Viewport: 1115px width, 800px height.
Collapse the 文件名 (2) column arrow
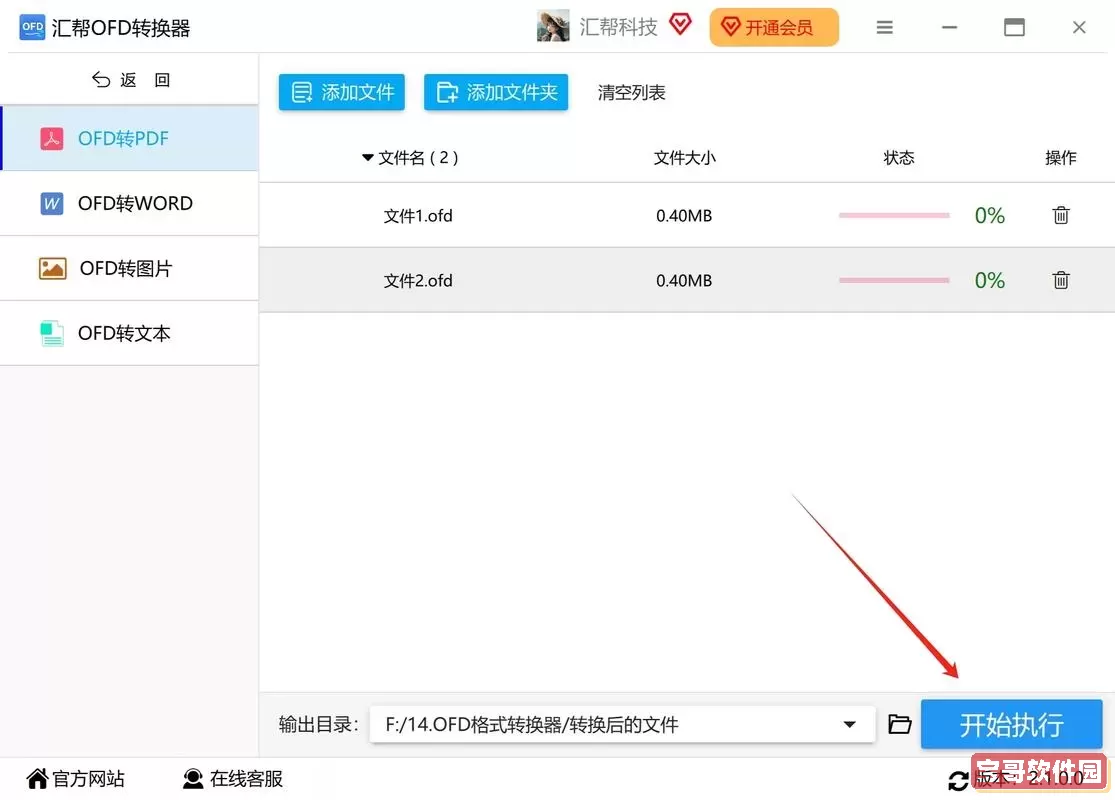pyautogui.click(x=368, y=157)
